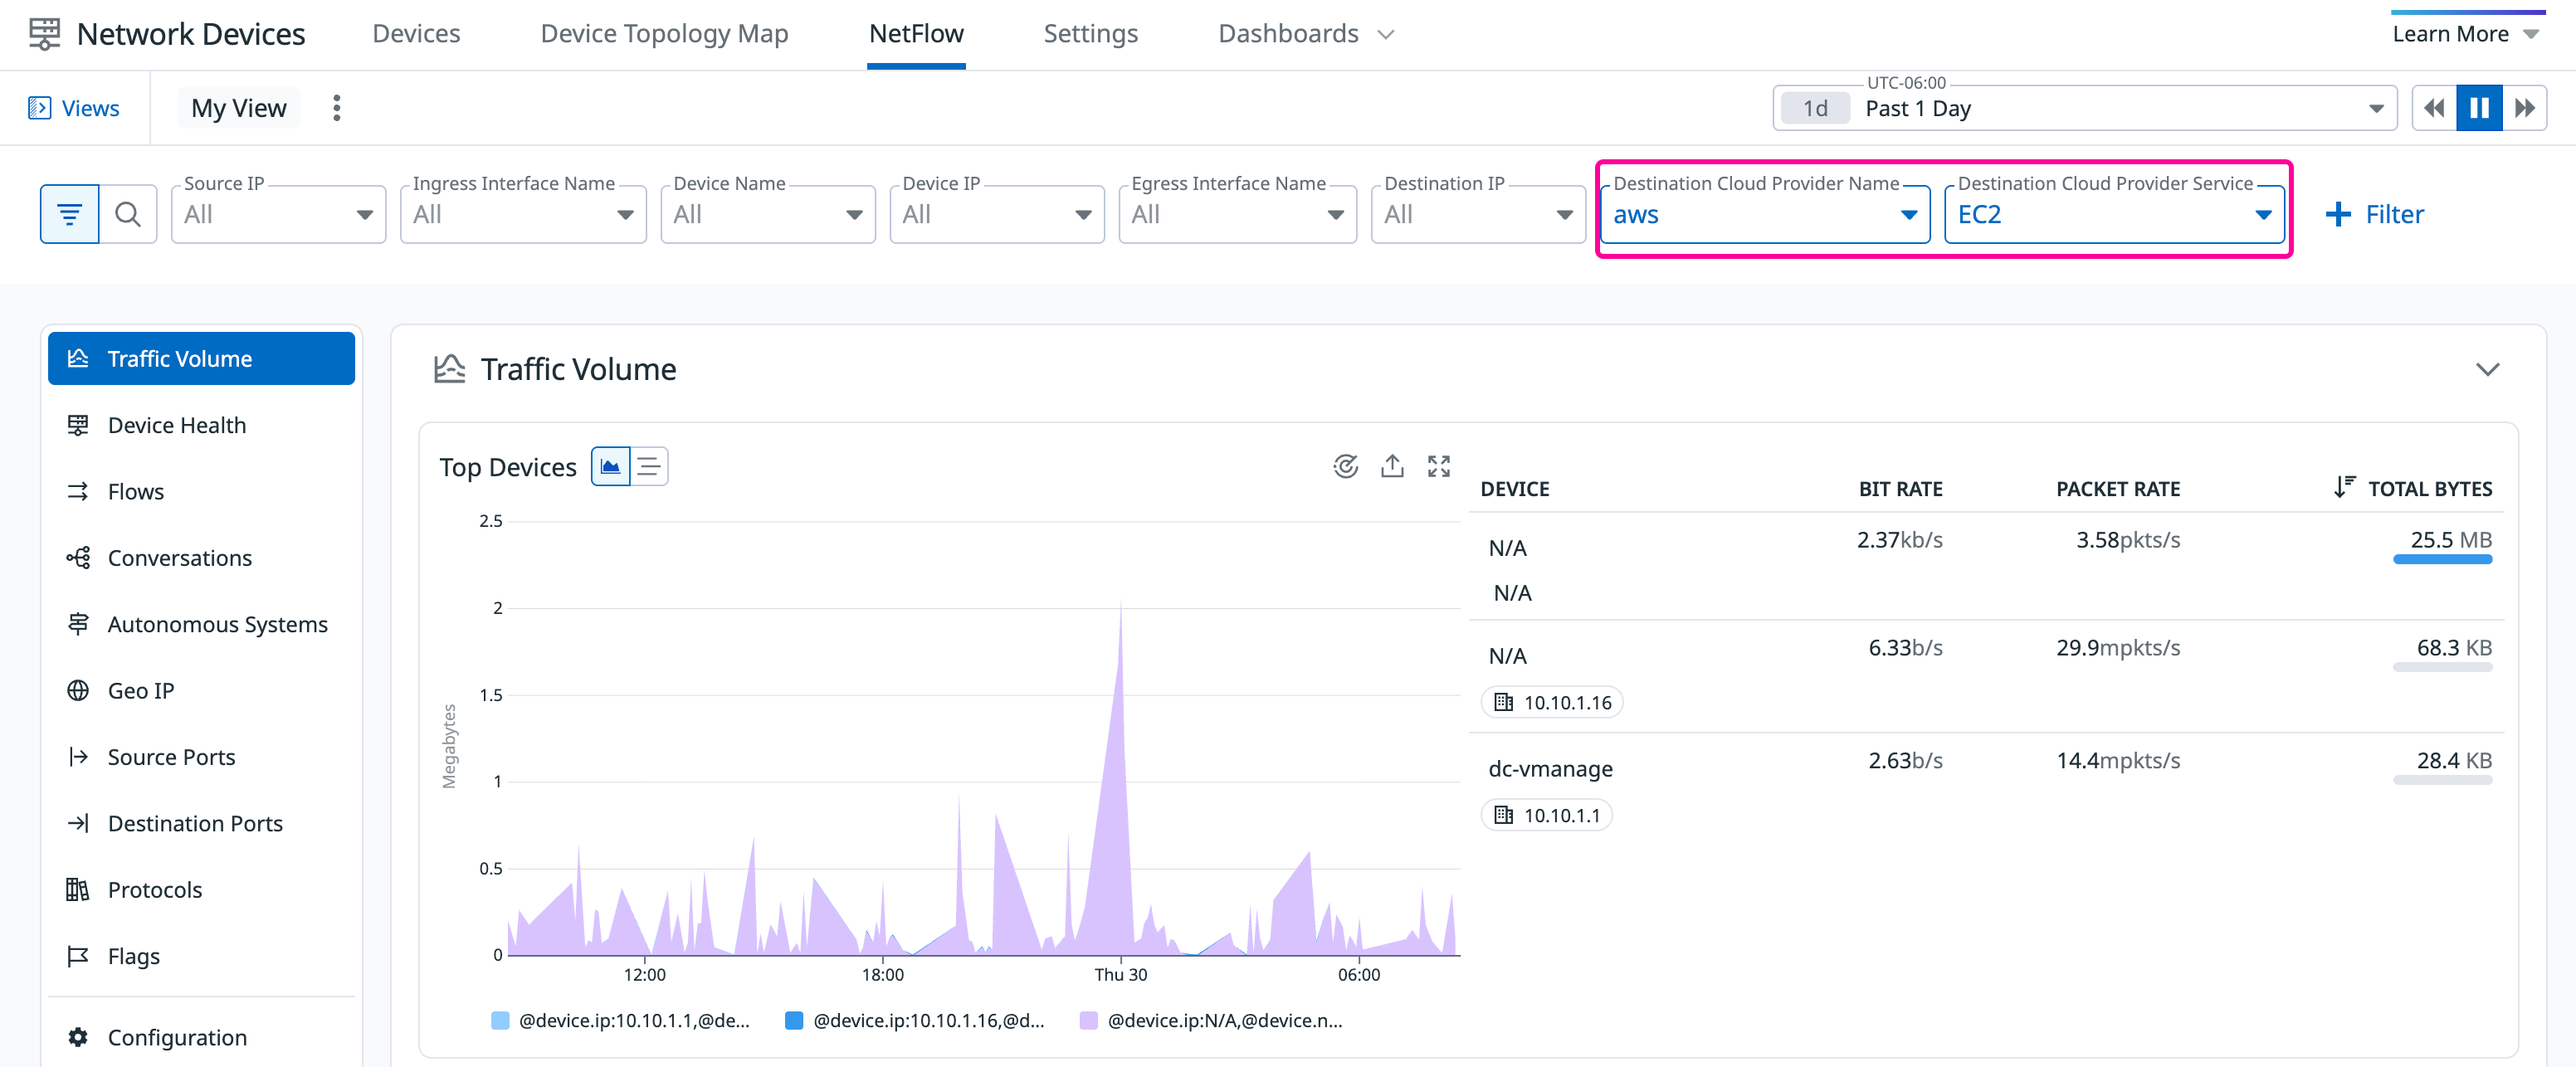The height and width of the screenshot is (1067, 2576).
Task: Add a new Filter
Action: (x=2375, y=213)
